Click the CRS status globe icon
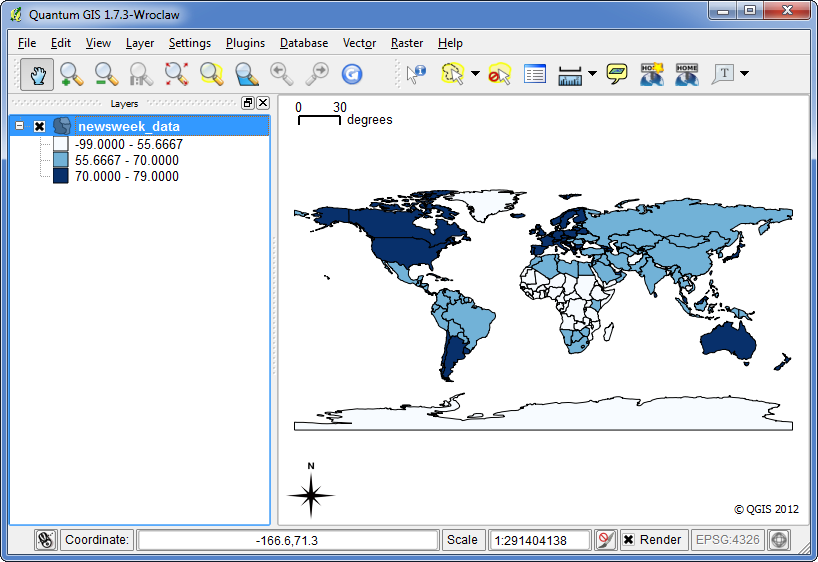This screenshot has height=562, width=818. coord(779,540)
